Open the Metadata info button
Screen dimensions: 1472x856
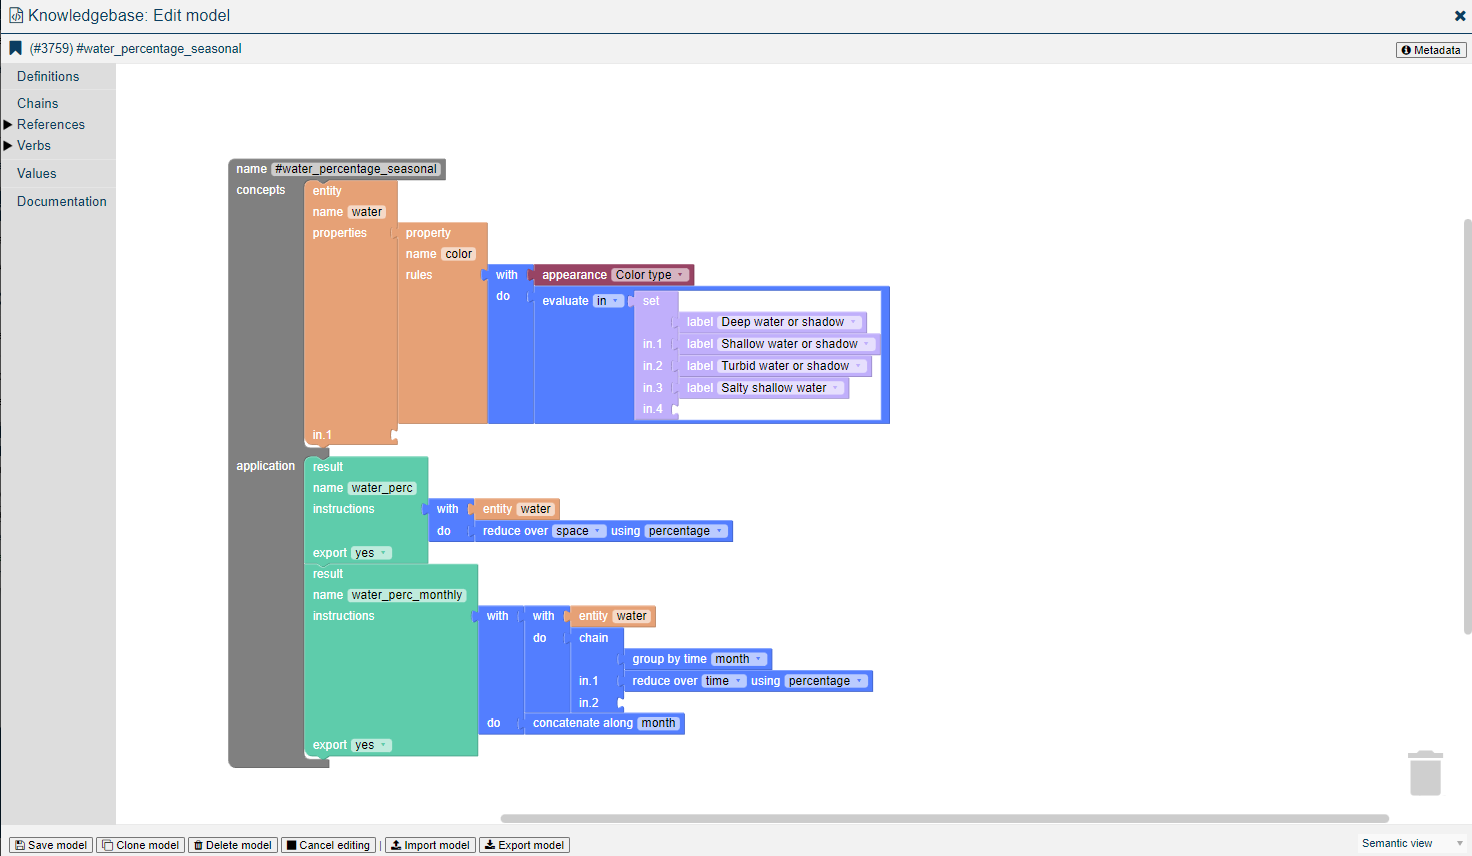pos(1431,50)
